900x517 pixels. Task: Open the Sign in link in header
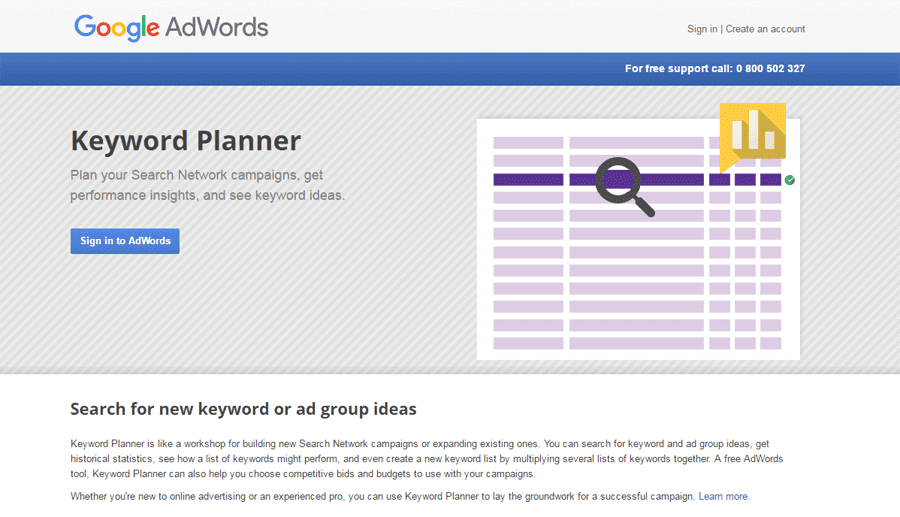pos(702,29)
